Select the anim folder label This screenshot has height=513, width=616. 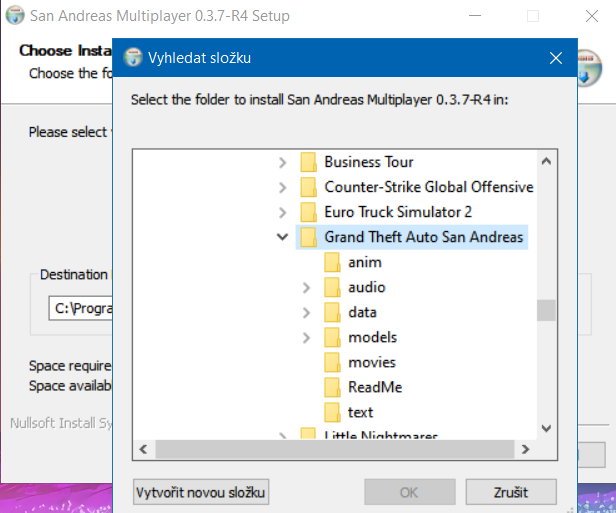tap(365, 262)
